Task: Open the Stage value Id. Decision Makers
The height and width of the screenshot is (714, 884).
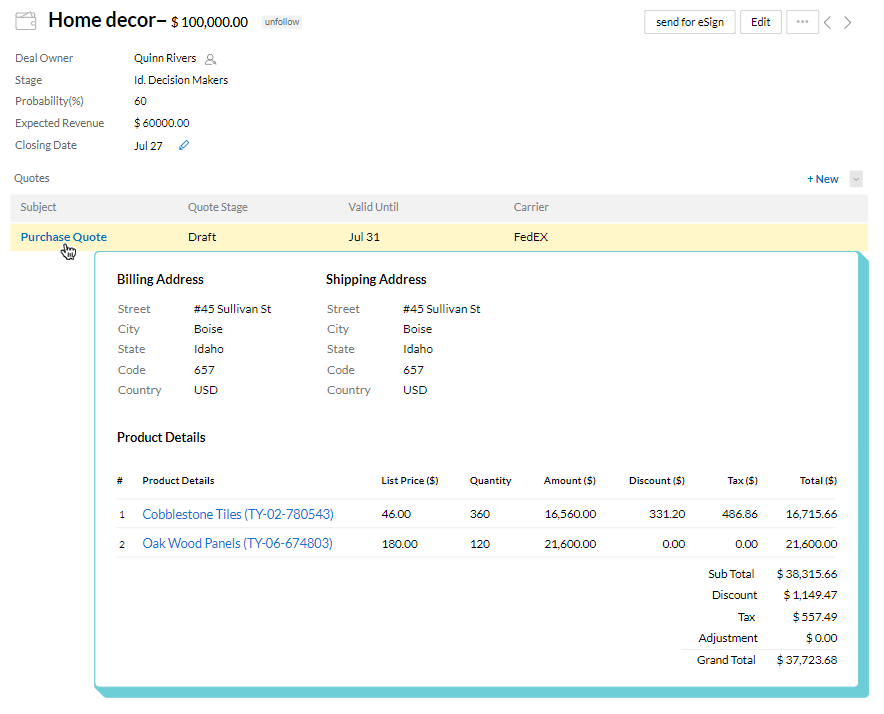Action: click(x=180, y=79)
